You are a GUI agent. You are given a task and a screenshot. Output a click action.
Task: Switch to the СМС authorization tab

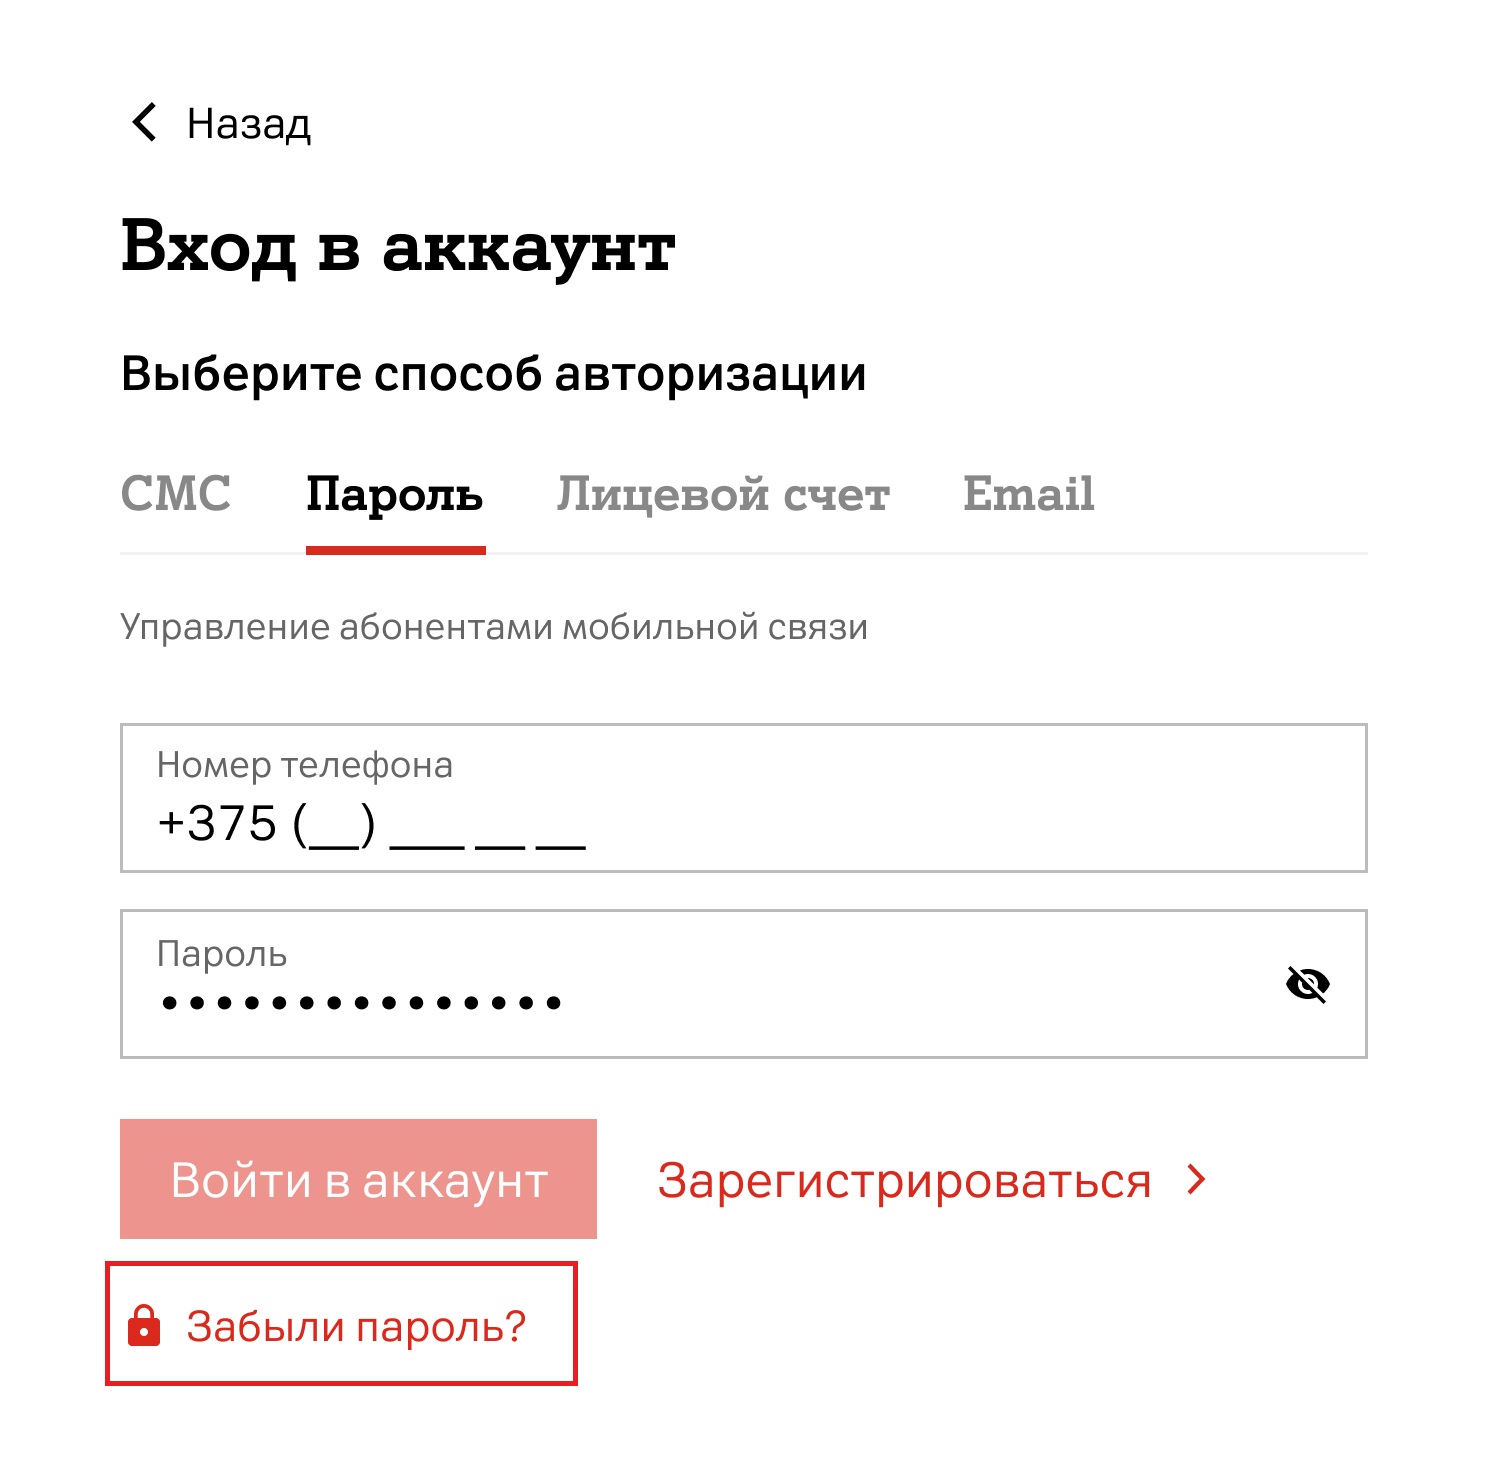pos(176,494)
